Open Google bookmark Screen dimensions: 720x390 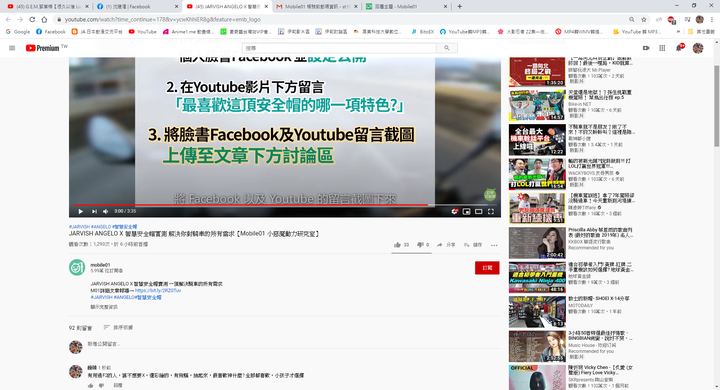click(x=17, y=32)
